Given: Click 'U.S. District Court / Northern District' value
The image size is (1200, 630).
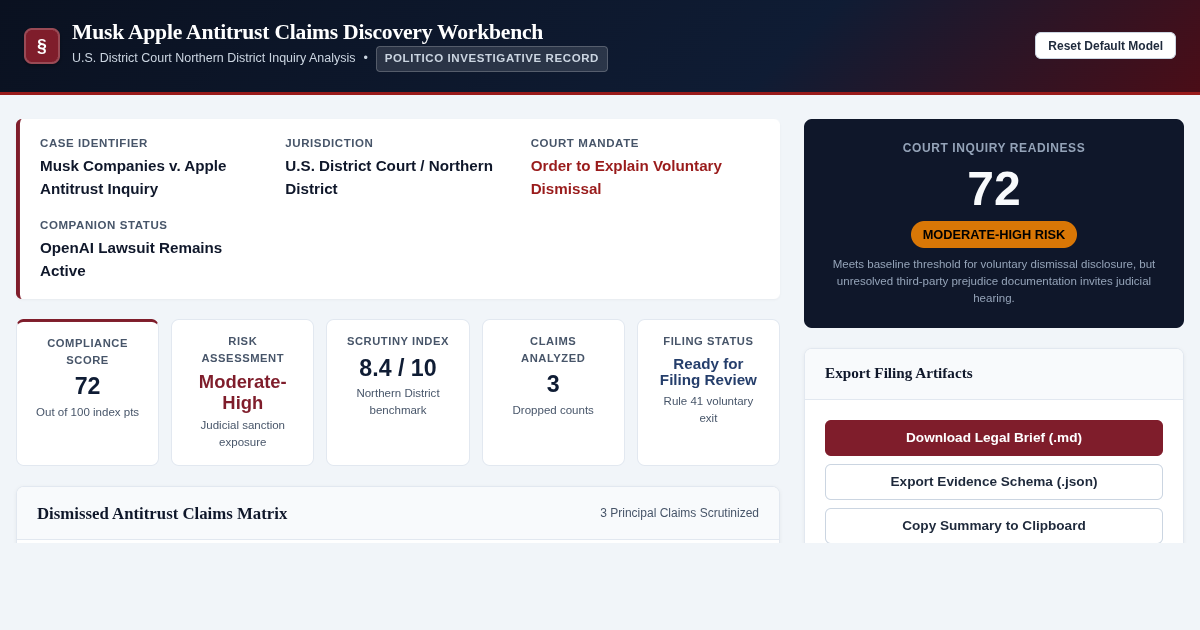Looking at the screenshot, I should point(389,177).
